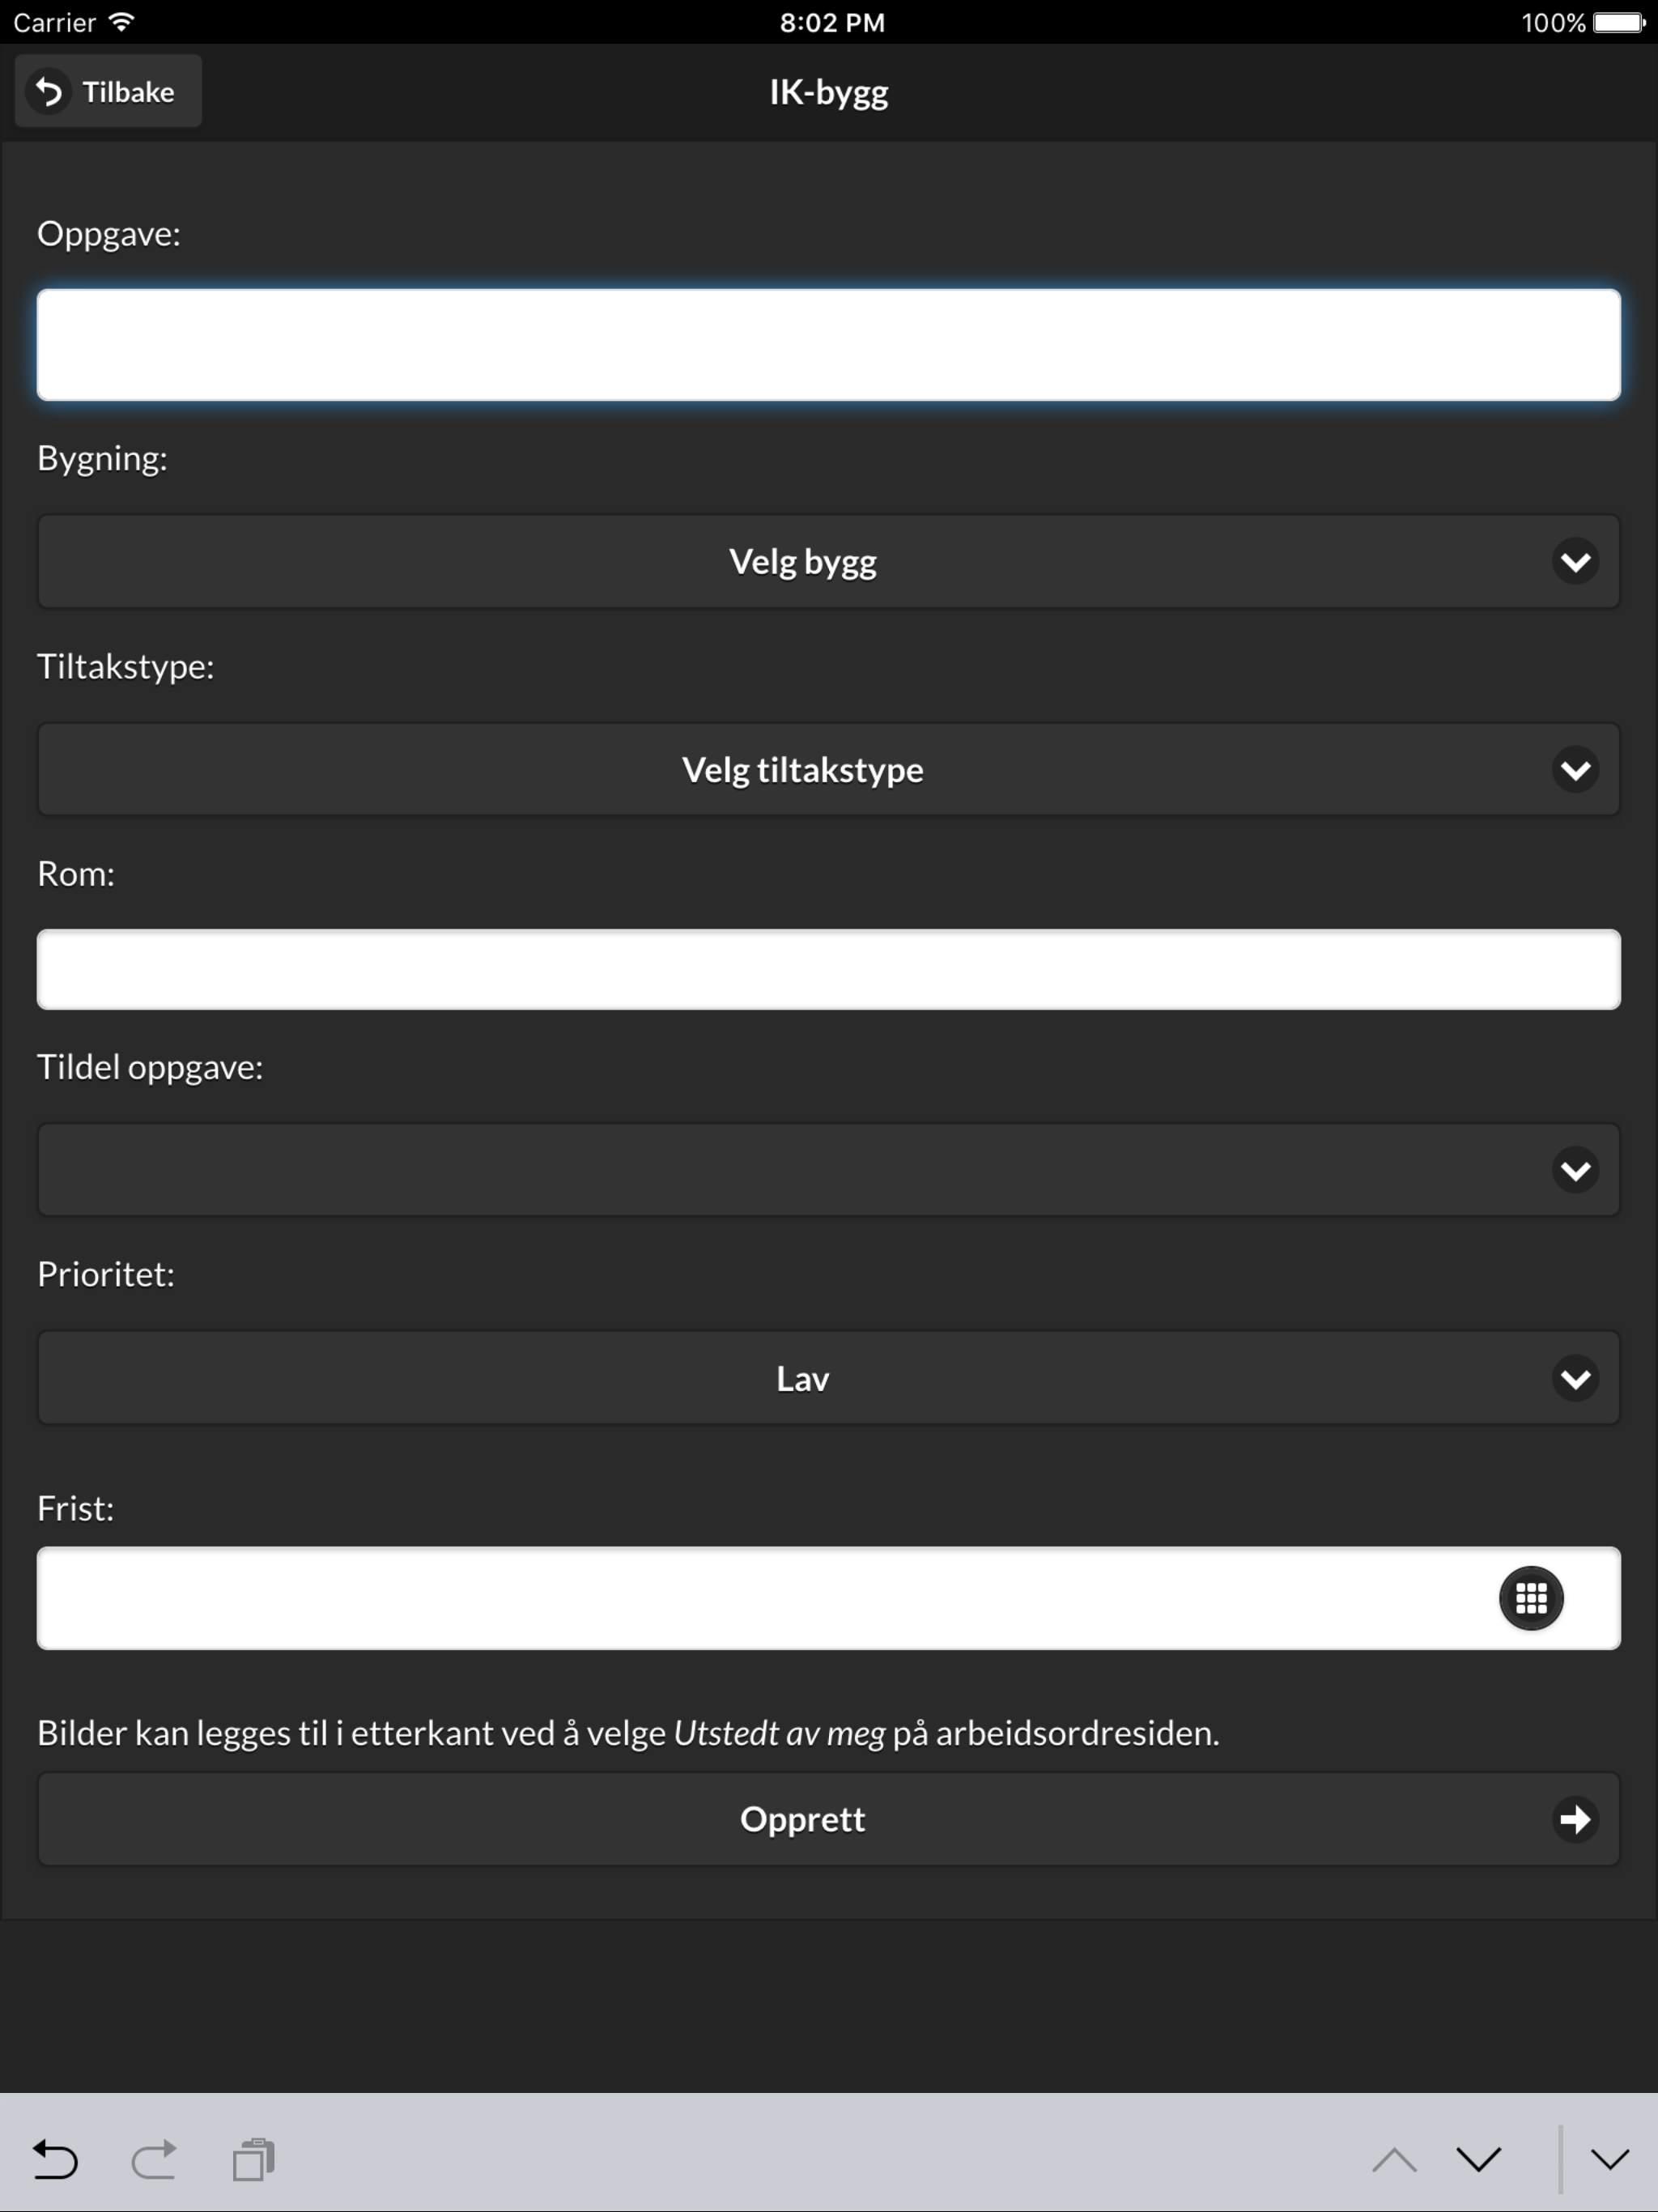This screenshot has width=1658, height=2212.
Task: Tap the undo icon in bottom toolbar
Action: point(57,2160)
